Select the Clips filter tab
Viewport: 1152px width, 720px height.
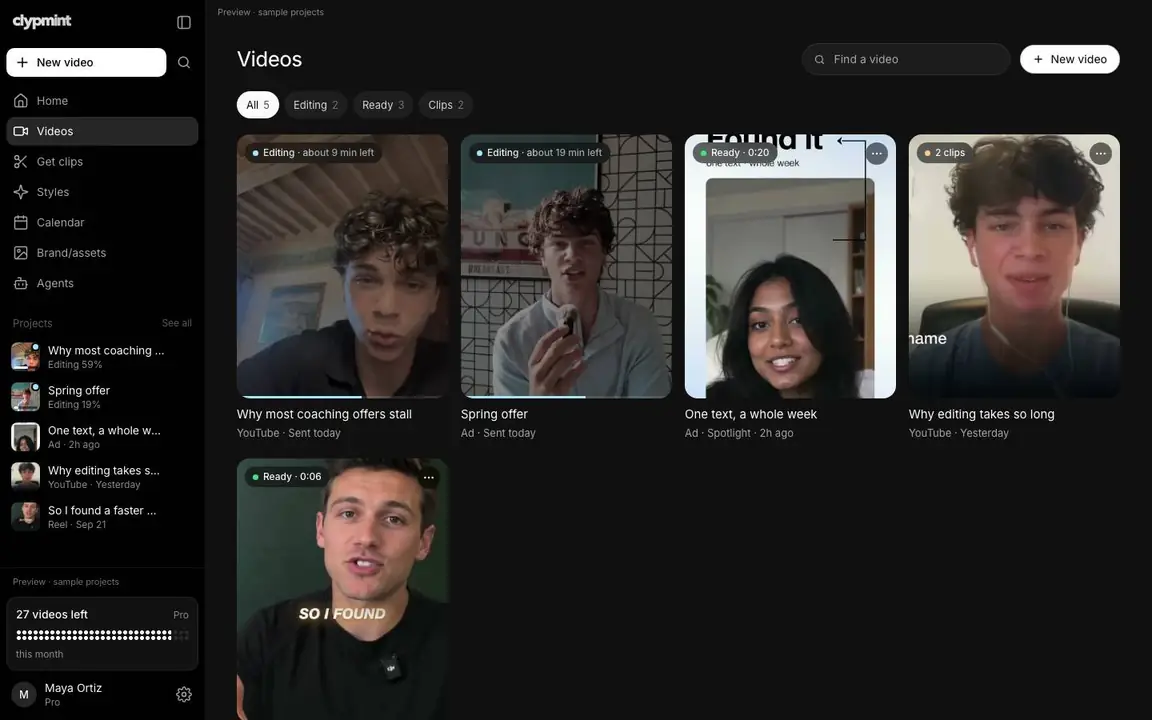(x=445, y=105)
